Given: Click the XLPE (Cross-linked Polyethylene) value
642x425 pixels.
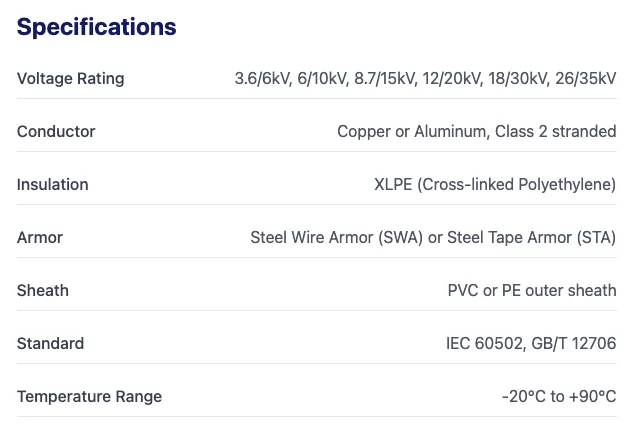Looking at the screenshot, I should click(495, 185).
